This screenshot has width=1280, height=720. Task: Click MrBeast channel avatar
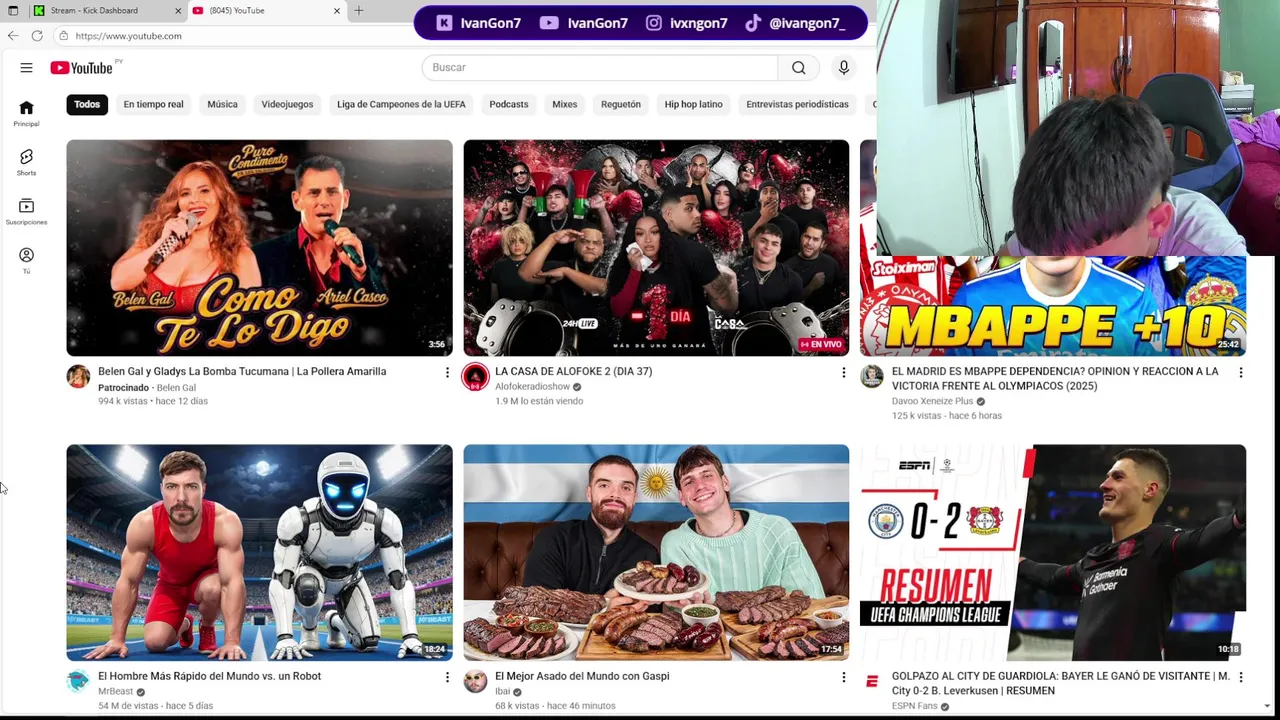tap(78, 681)
